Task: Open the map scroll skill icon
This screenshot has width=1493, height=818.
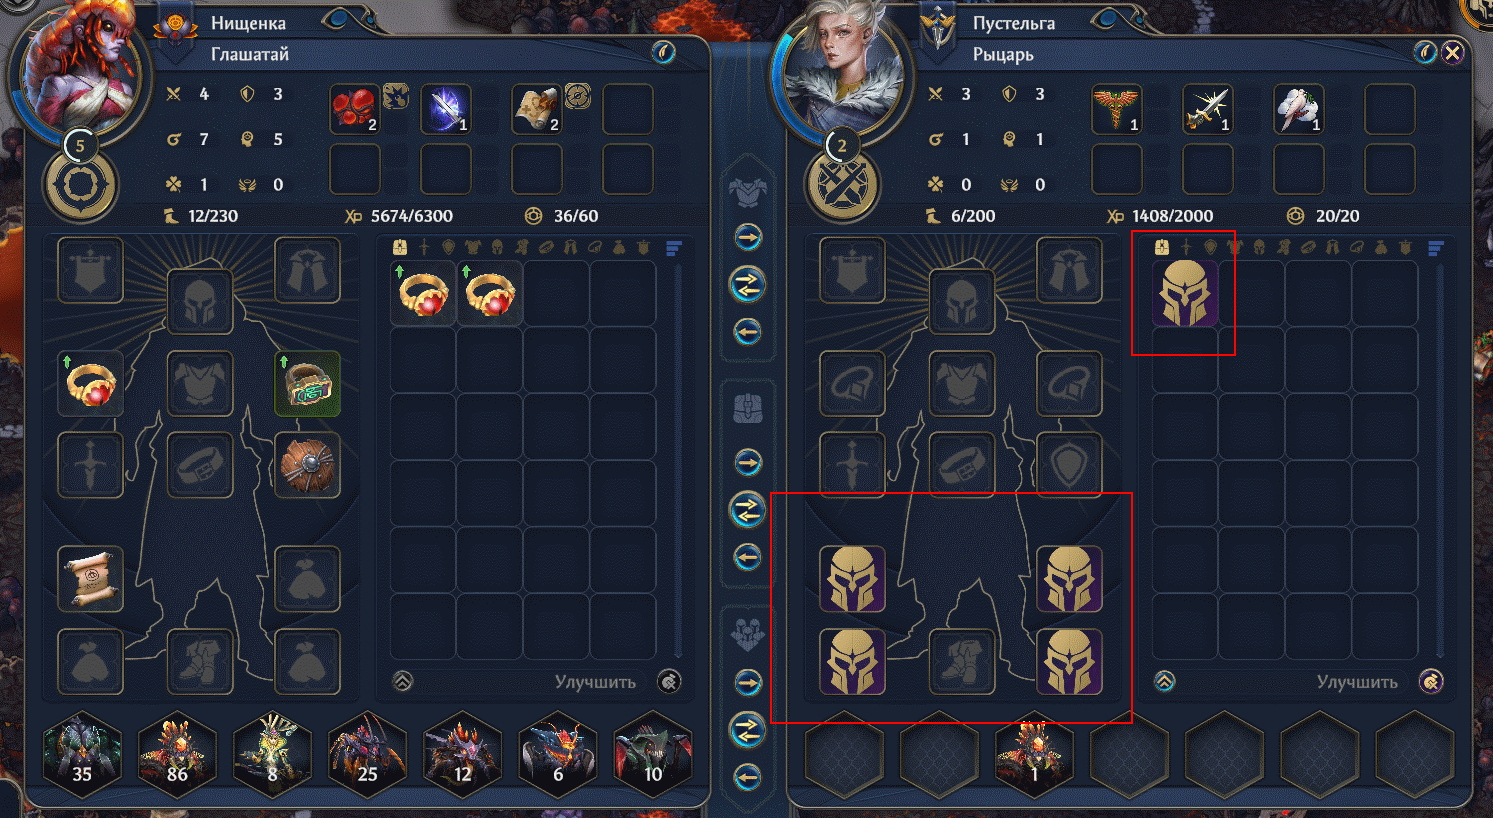Action: pos(537,109)
